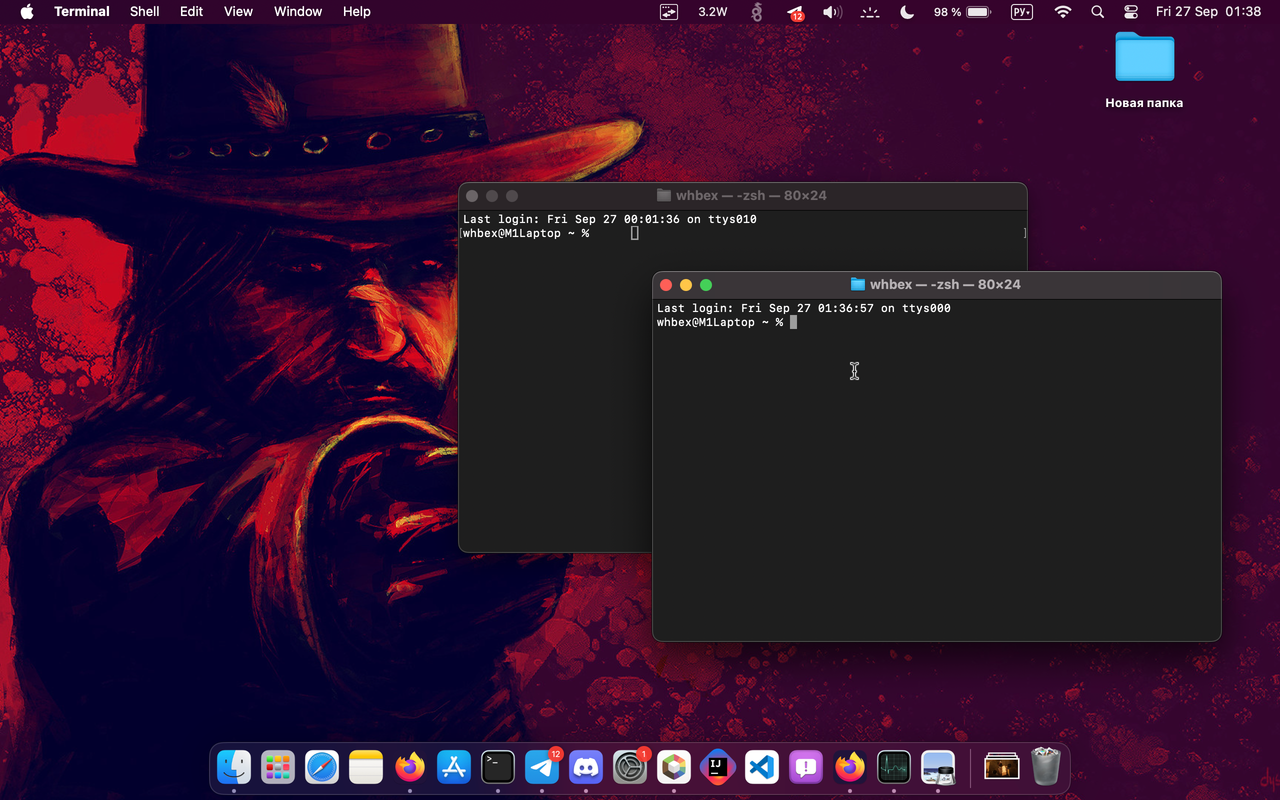The height and width of the screenshot is (800, 1280).
Task: Open the Новая папка desktop folder
Action: tap(1144, 68)
